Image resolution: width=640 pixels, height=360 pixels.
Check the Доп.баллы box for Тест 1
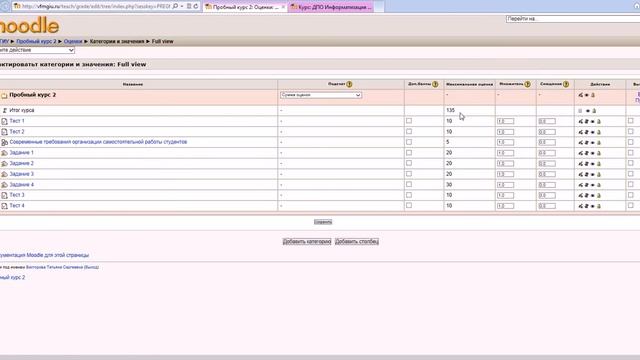409,121
